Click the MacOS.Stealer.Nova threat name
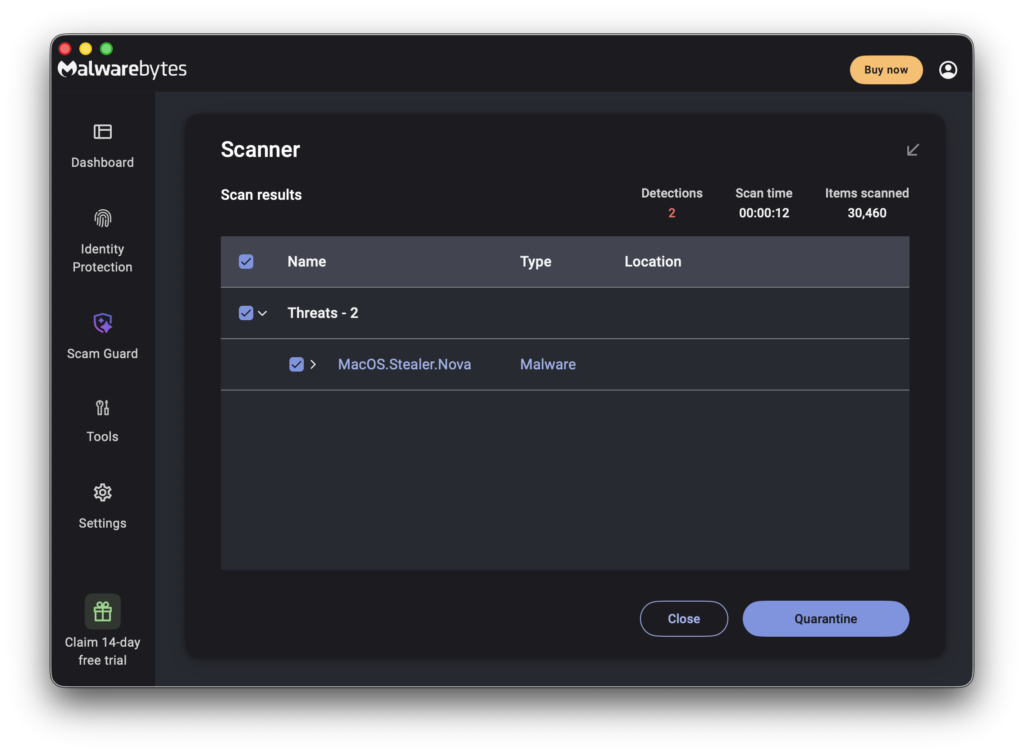1024x754 pixels. pos(404,364)
